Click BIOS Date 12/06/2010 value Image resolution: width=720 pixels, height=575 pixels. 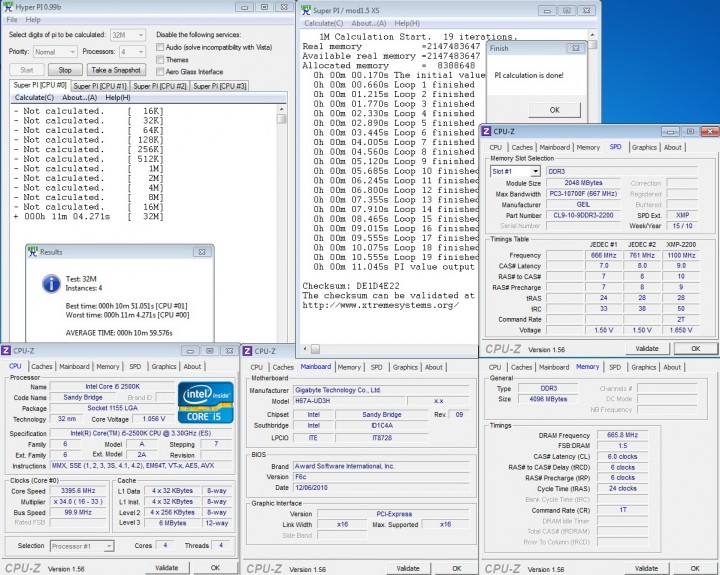tap(382, 487)
